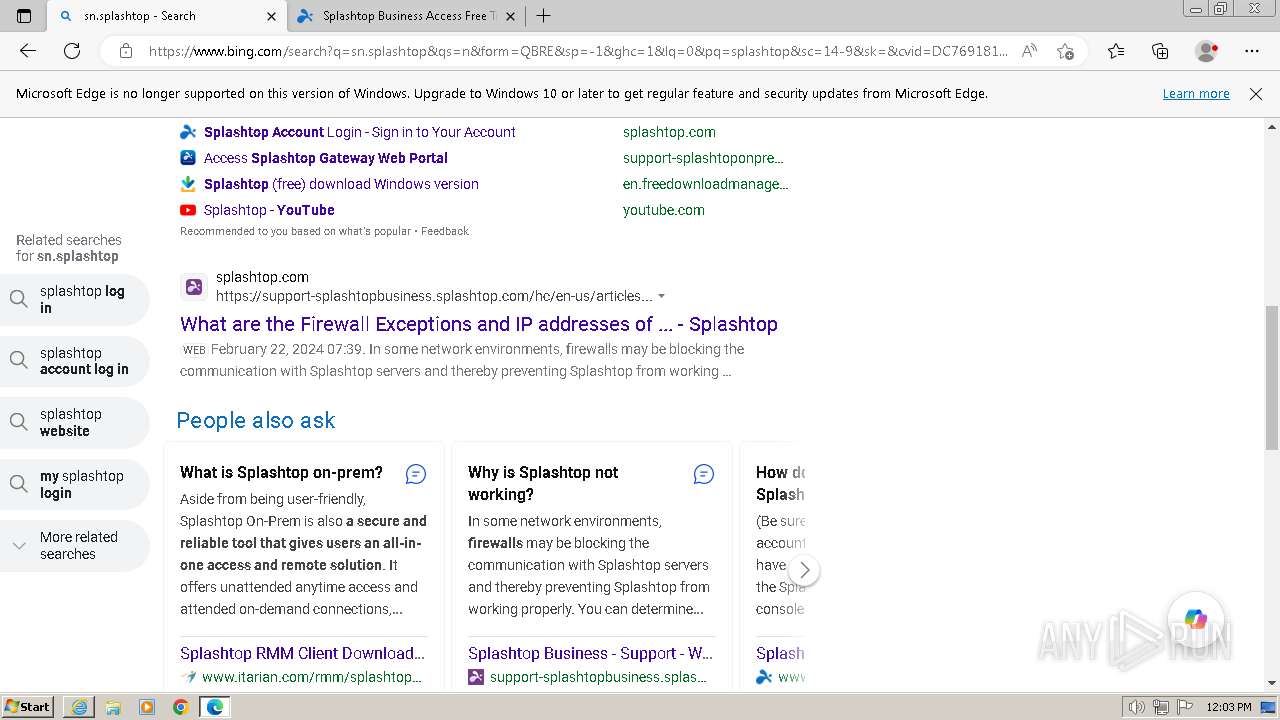Open www.itarian.com source URL
The width and height of the screenshot is (1280, 720).
[x=312, y=677]
